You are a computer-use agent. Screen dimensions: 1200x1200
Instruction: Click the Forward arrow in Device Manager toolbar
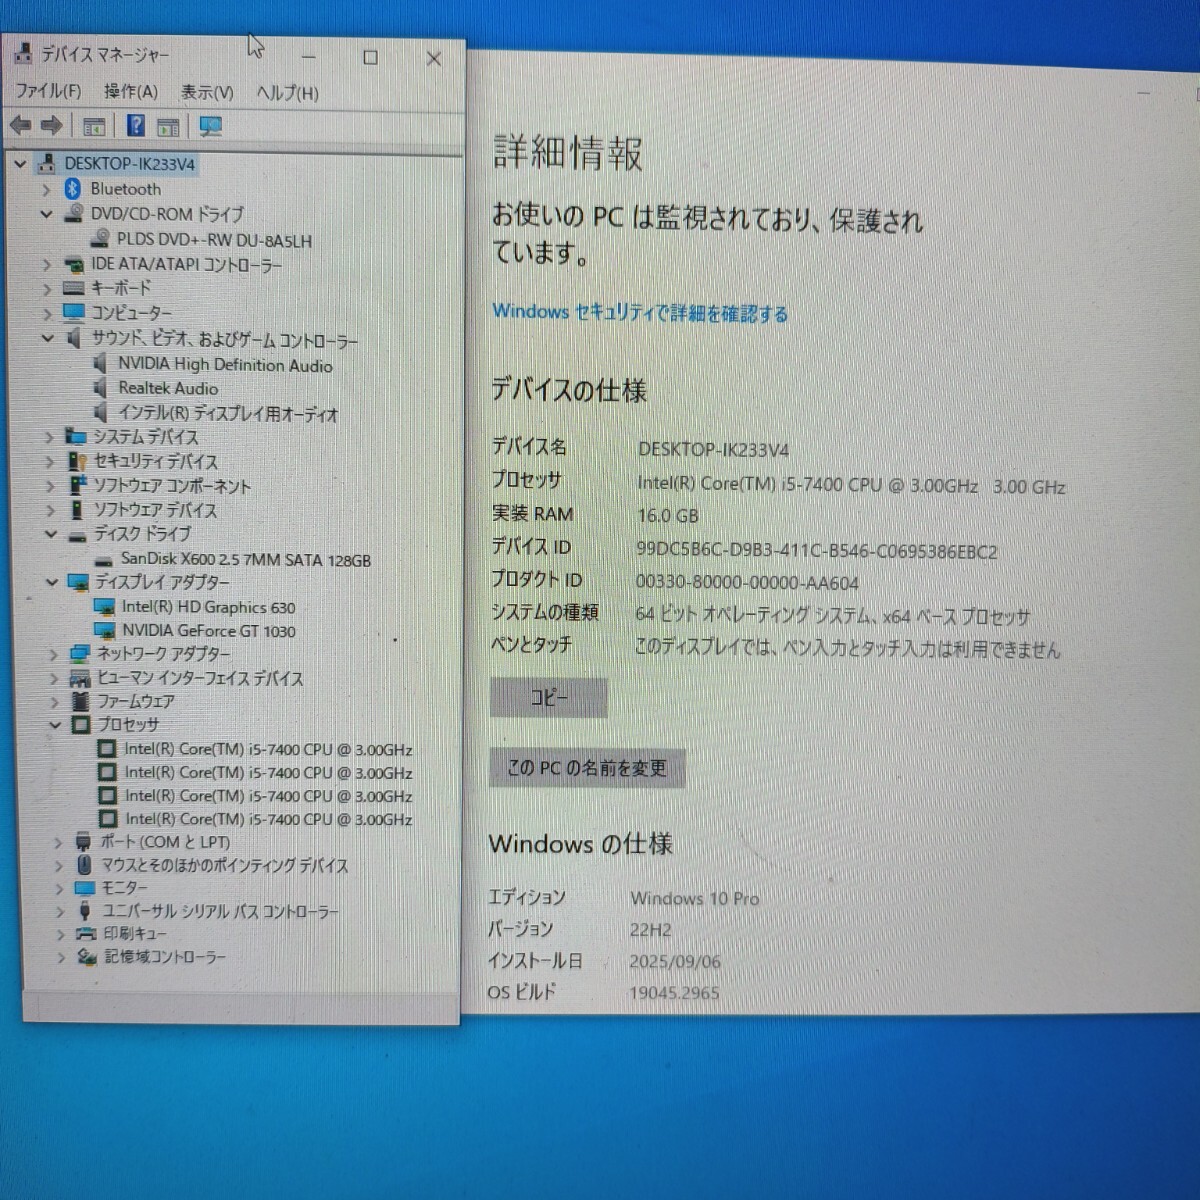pos(52,126)
